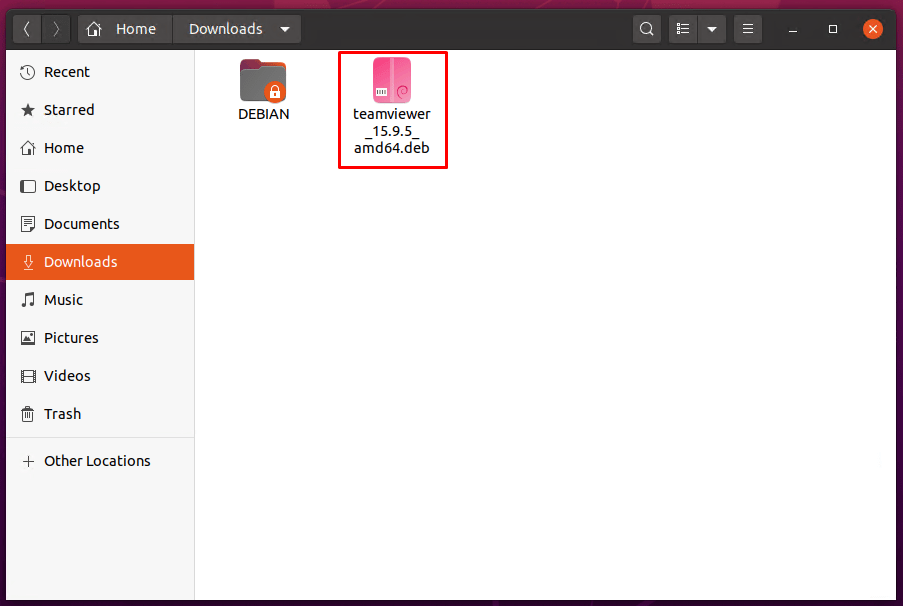
Task: Open the Pictures folder in sidebar
Action: coord(71,338)
